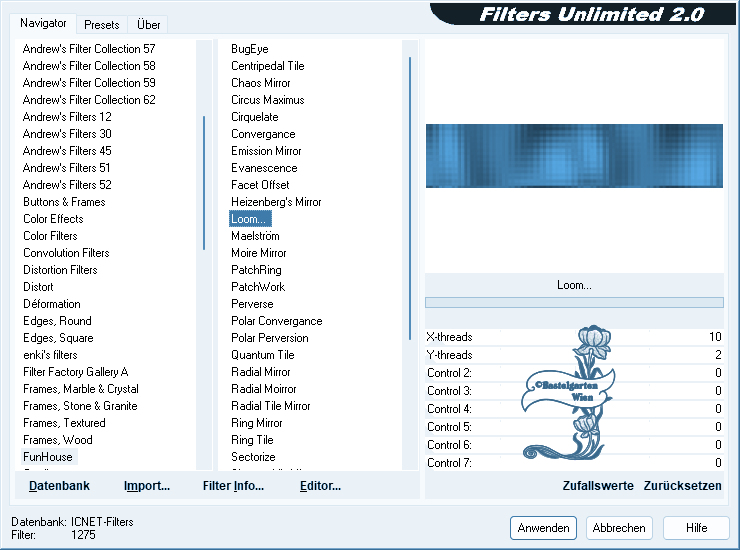740x550 pixels.
Task: Choose the Sectorize filter
Action: pyautogui.click(x=253, y=457)
